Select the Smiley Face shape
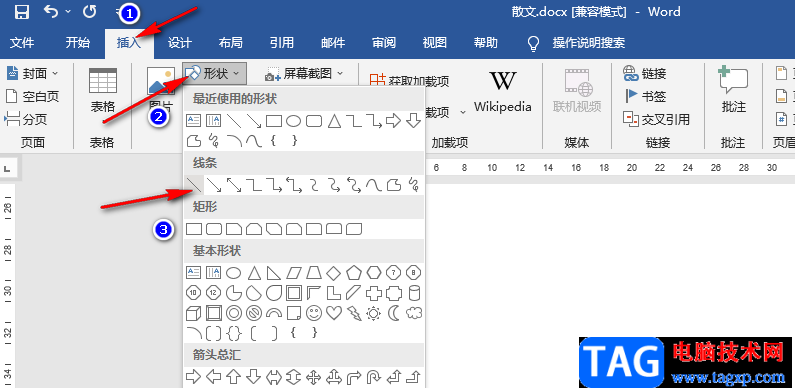Image resolution: width=795 pixels, height=388 pixels. coord(314,313)
